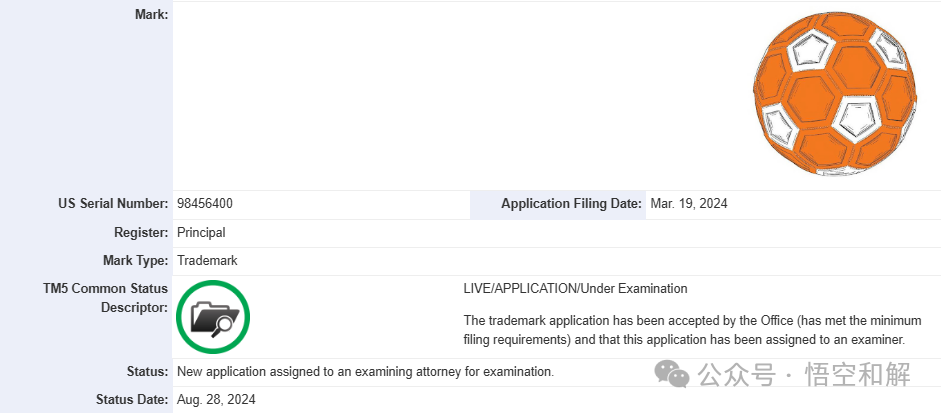
Task: Click the orange soccer ball mark image
Action: [x=835, y=92]
